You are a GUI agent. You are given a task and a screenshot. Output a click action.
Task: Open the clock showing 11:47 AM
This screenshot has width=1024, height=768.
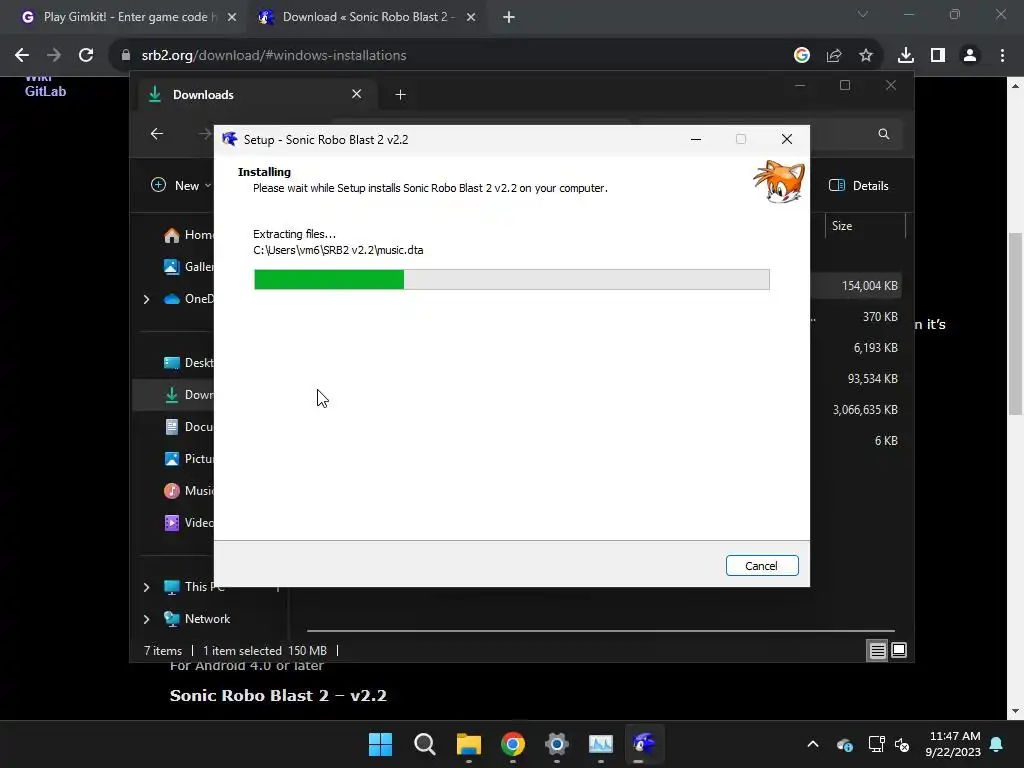[x=953, y=744]
